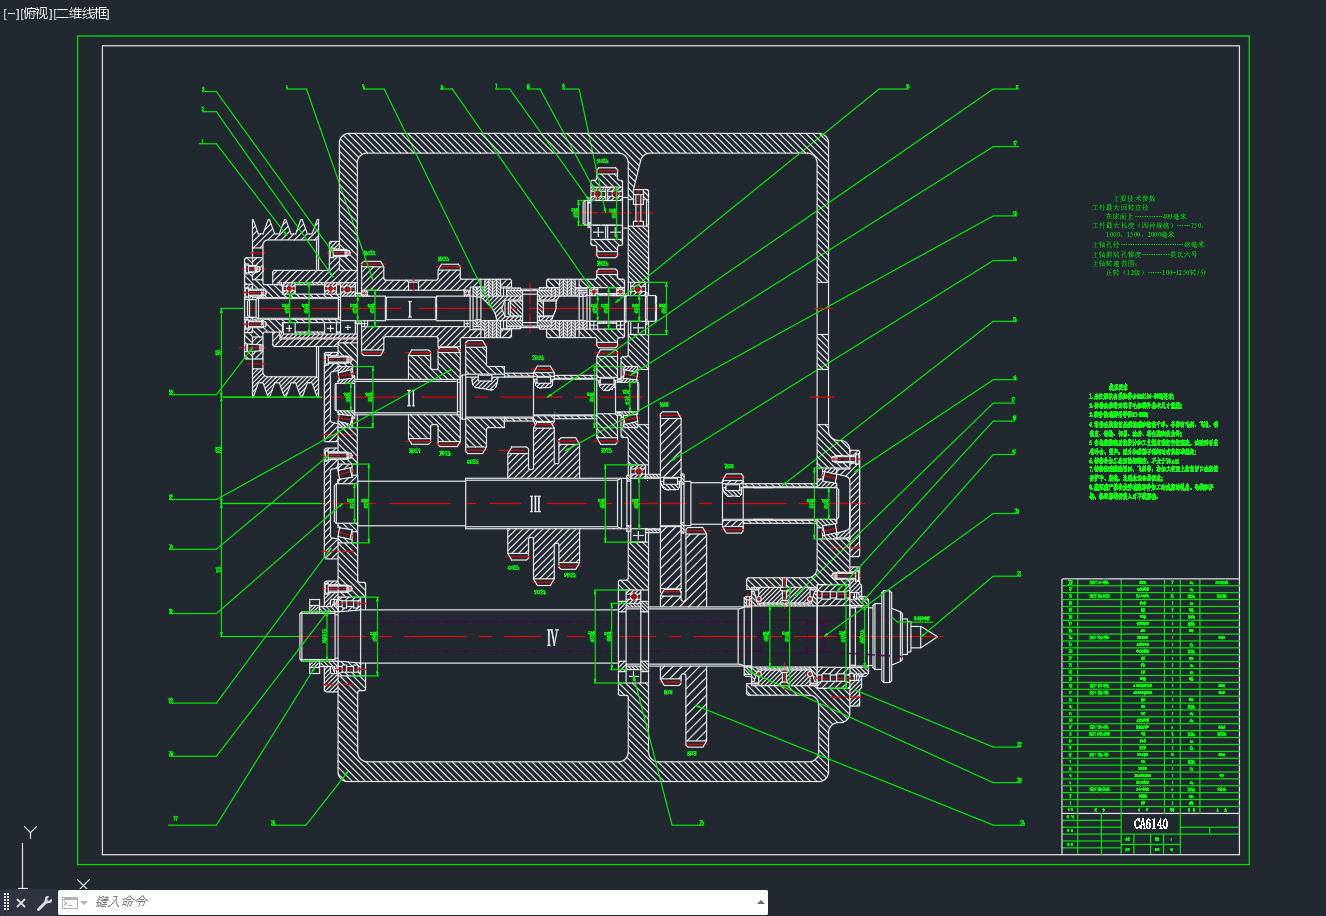Screen dimensions: 1326x916
Task: Open command line customize wrench
Action: 44,903
